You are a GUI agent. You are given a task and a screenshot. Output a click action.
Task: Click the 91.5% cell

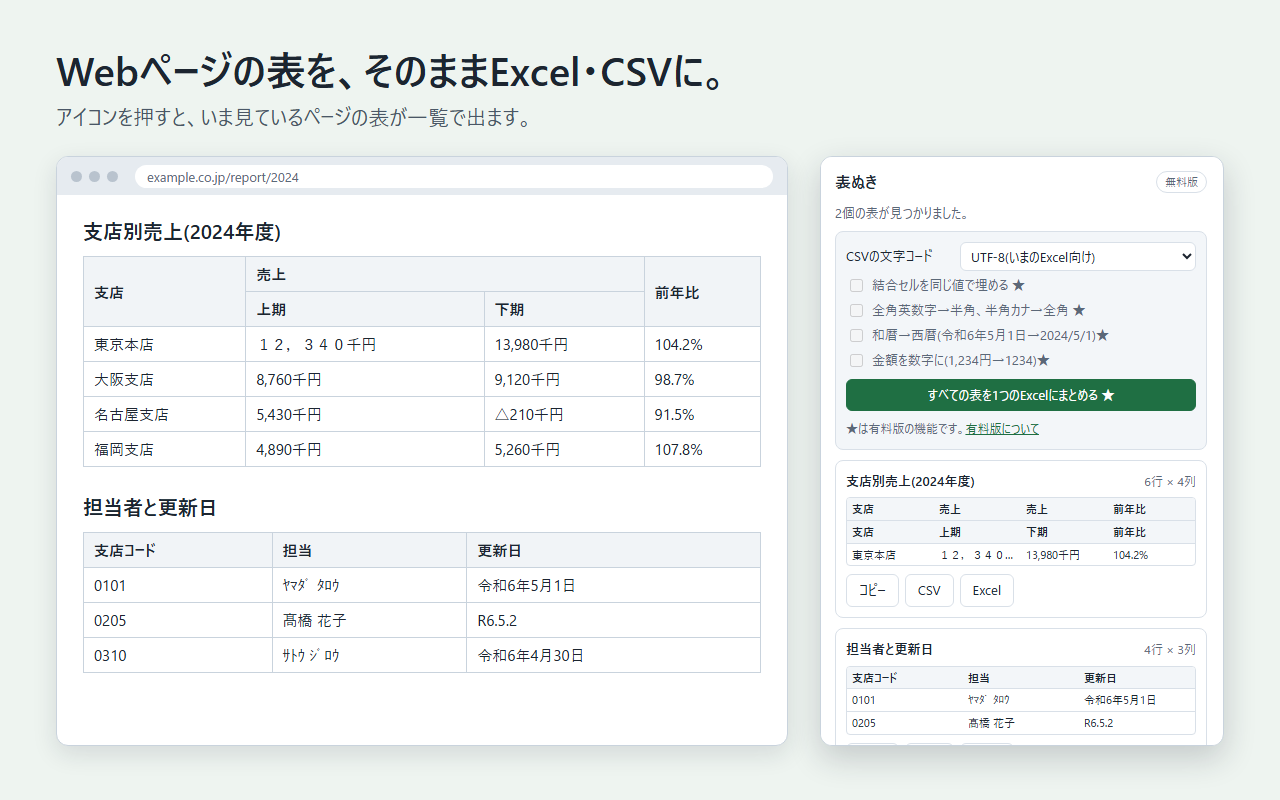pyautogui.click(x=702, y=414)
